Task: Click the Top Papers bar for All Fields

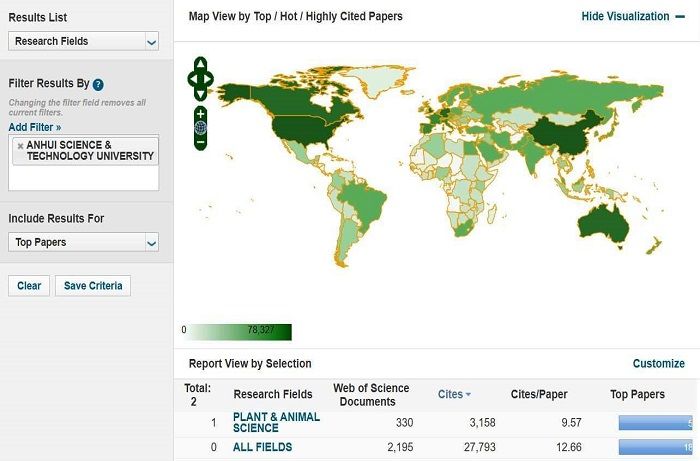Action: [x=656, y=447]
